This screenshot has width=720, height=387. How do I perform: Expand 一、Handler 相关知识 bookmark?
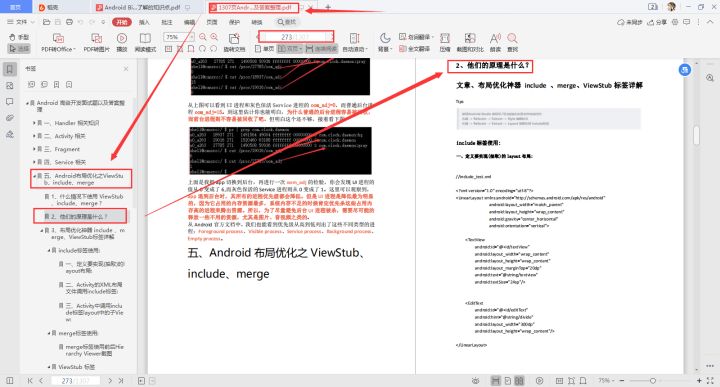coord(34,123)
